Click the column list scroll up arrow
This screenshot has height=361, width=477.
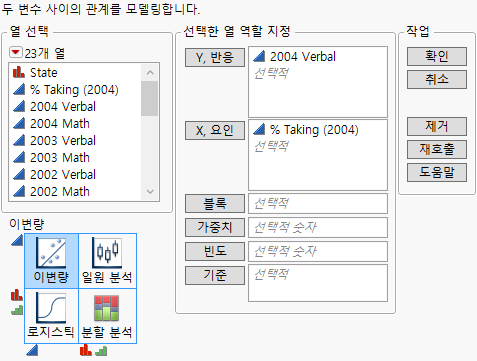point(150,72)
